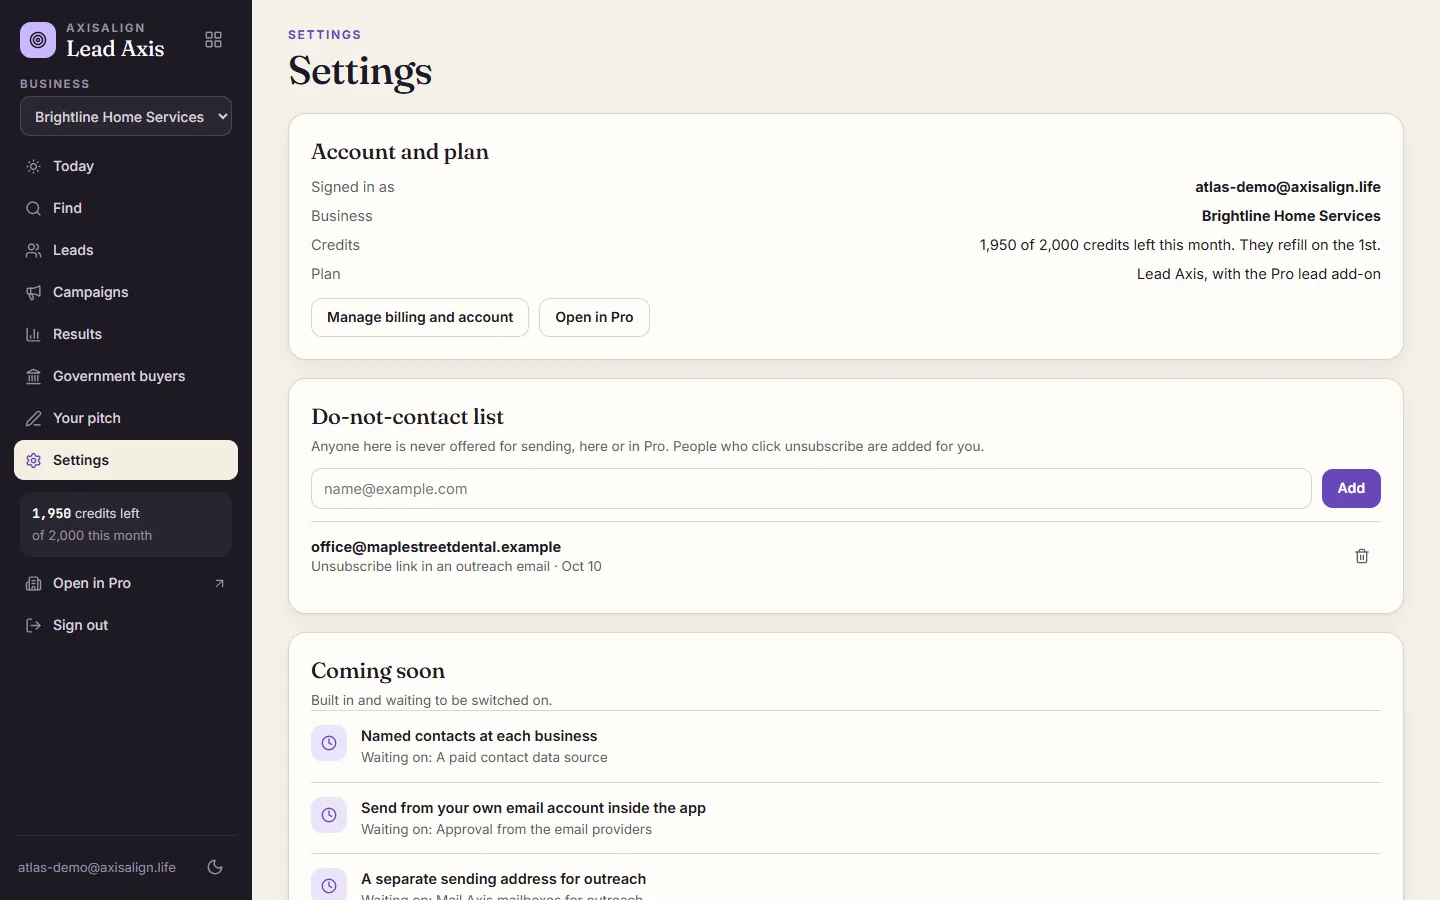Open the Find section

click(x=126, y=208)
